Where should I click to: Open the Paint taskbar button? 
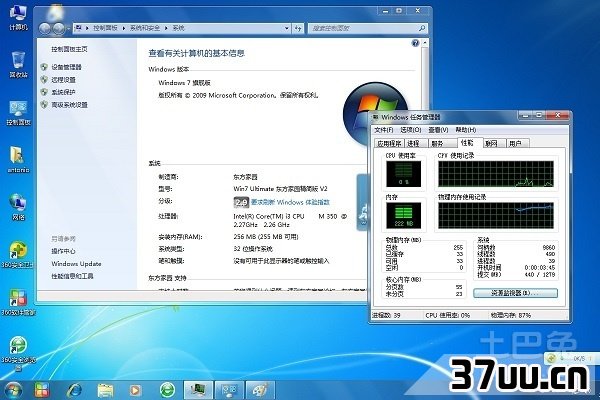[x=260, y=390]
